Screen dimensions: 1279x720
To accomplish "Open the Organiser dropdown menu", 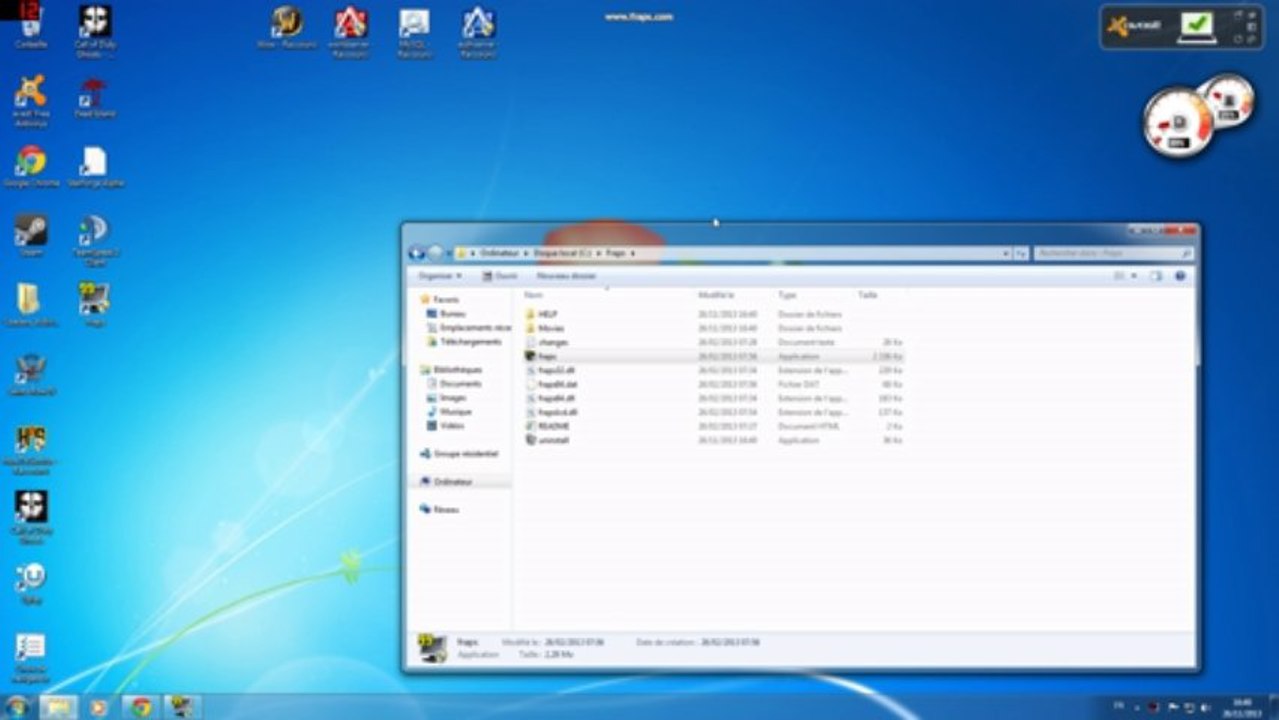I will (x=440, y=275).
